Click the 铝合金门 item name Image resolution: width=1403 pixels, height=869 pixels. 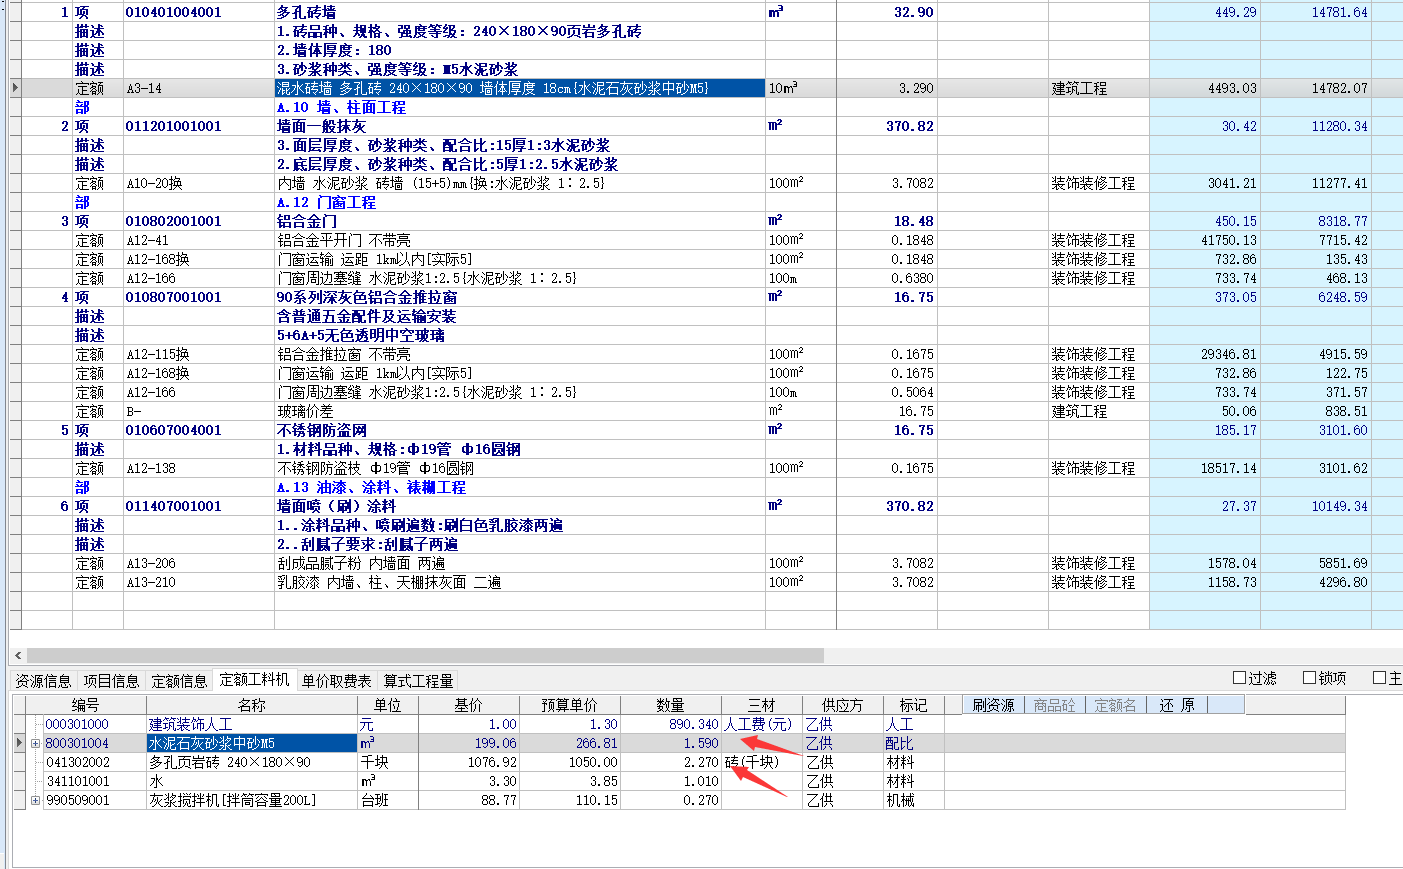pos(306,221)
